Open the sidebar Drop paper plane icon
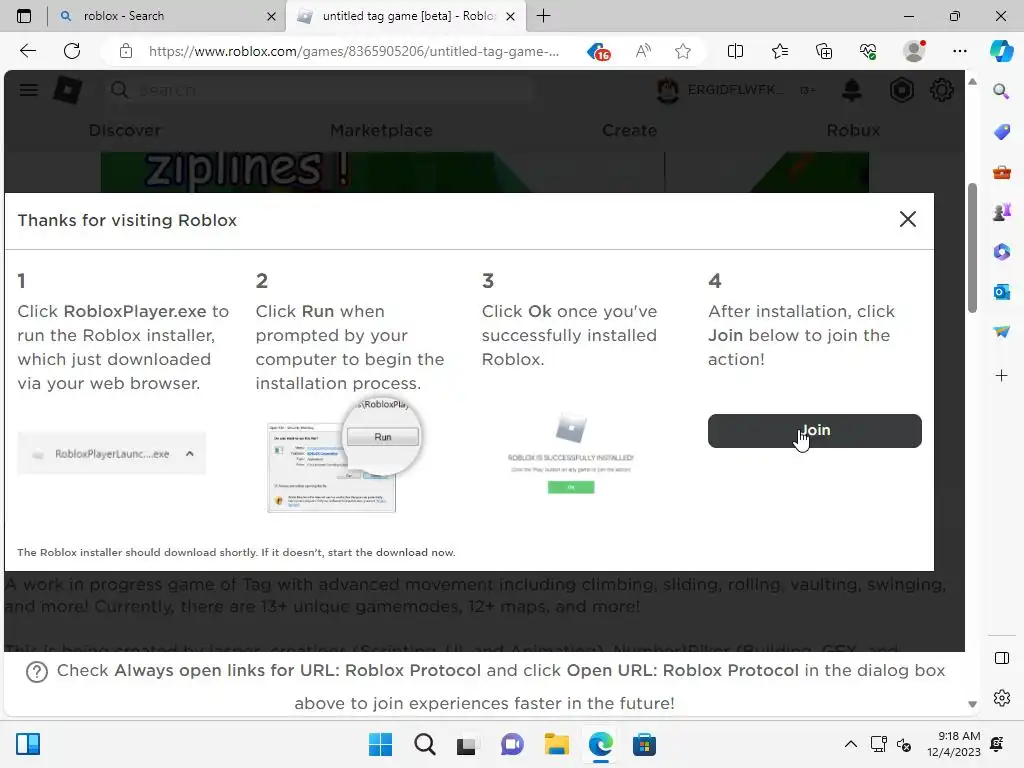Image resolution: width=1024 pixels, height=768 pixels. click(x=1001, y=332)
